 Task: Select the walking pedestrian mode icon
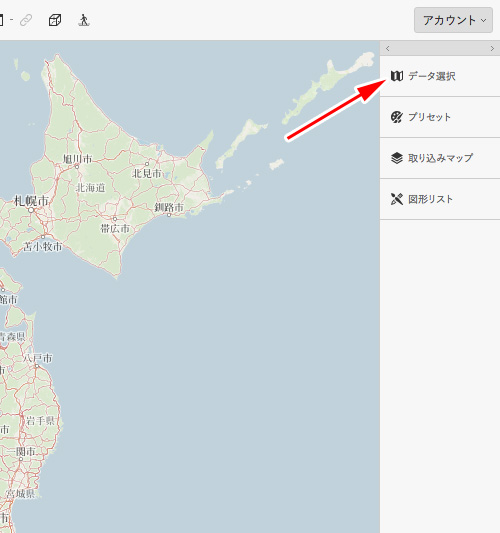tap(84, 20)
